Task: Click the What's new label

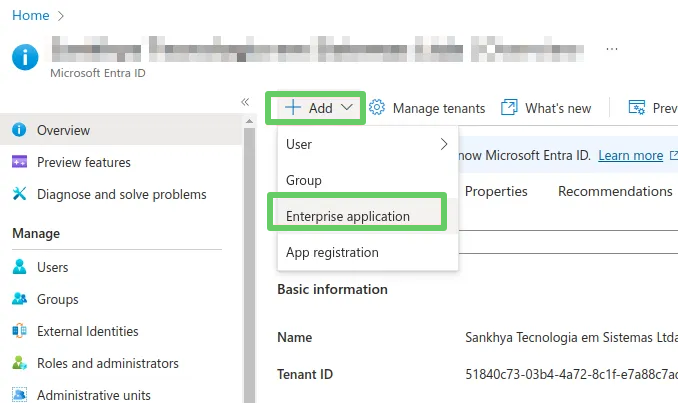Action: pos(558,108)
